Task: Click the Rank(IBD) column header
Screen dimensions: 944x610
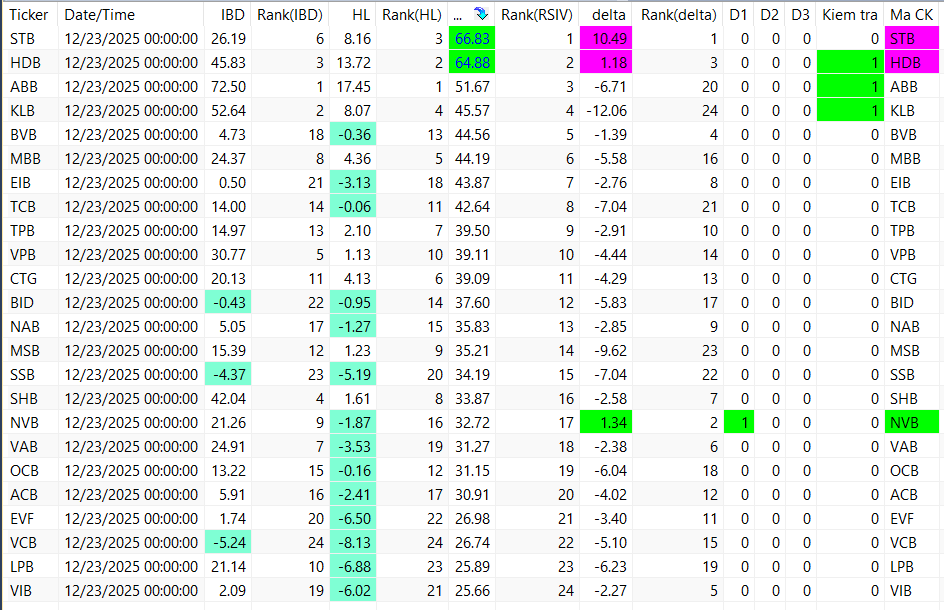Action: pos(290,14)
